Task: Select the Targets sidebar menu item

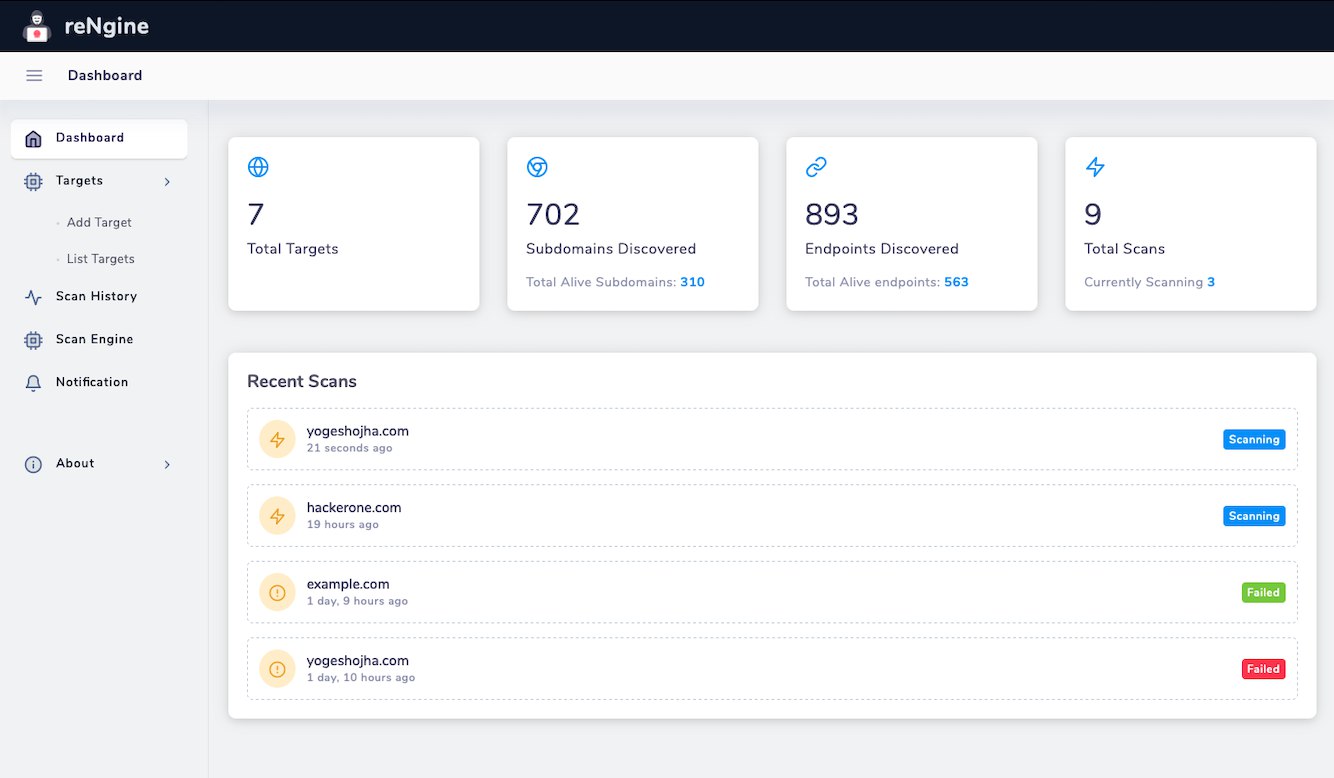Action: (99, 181)
